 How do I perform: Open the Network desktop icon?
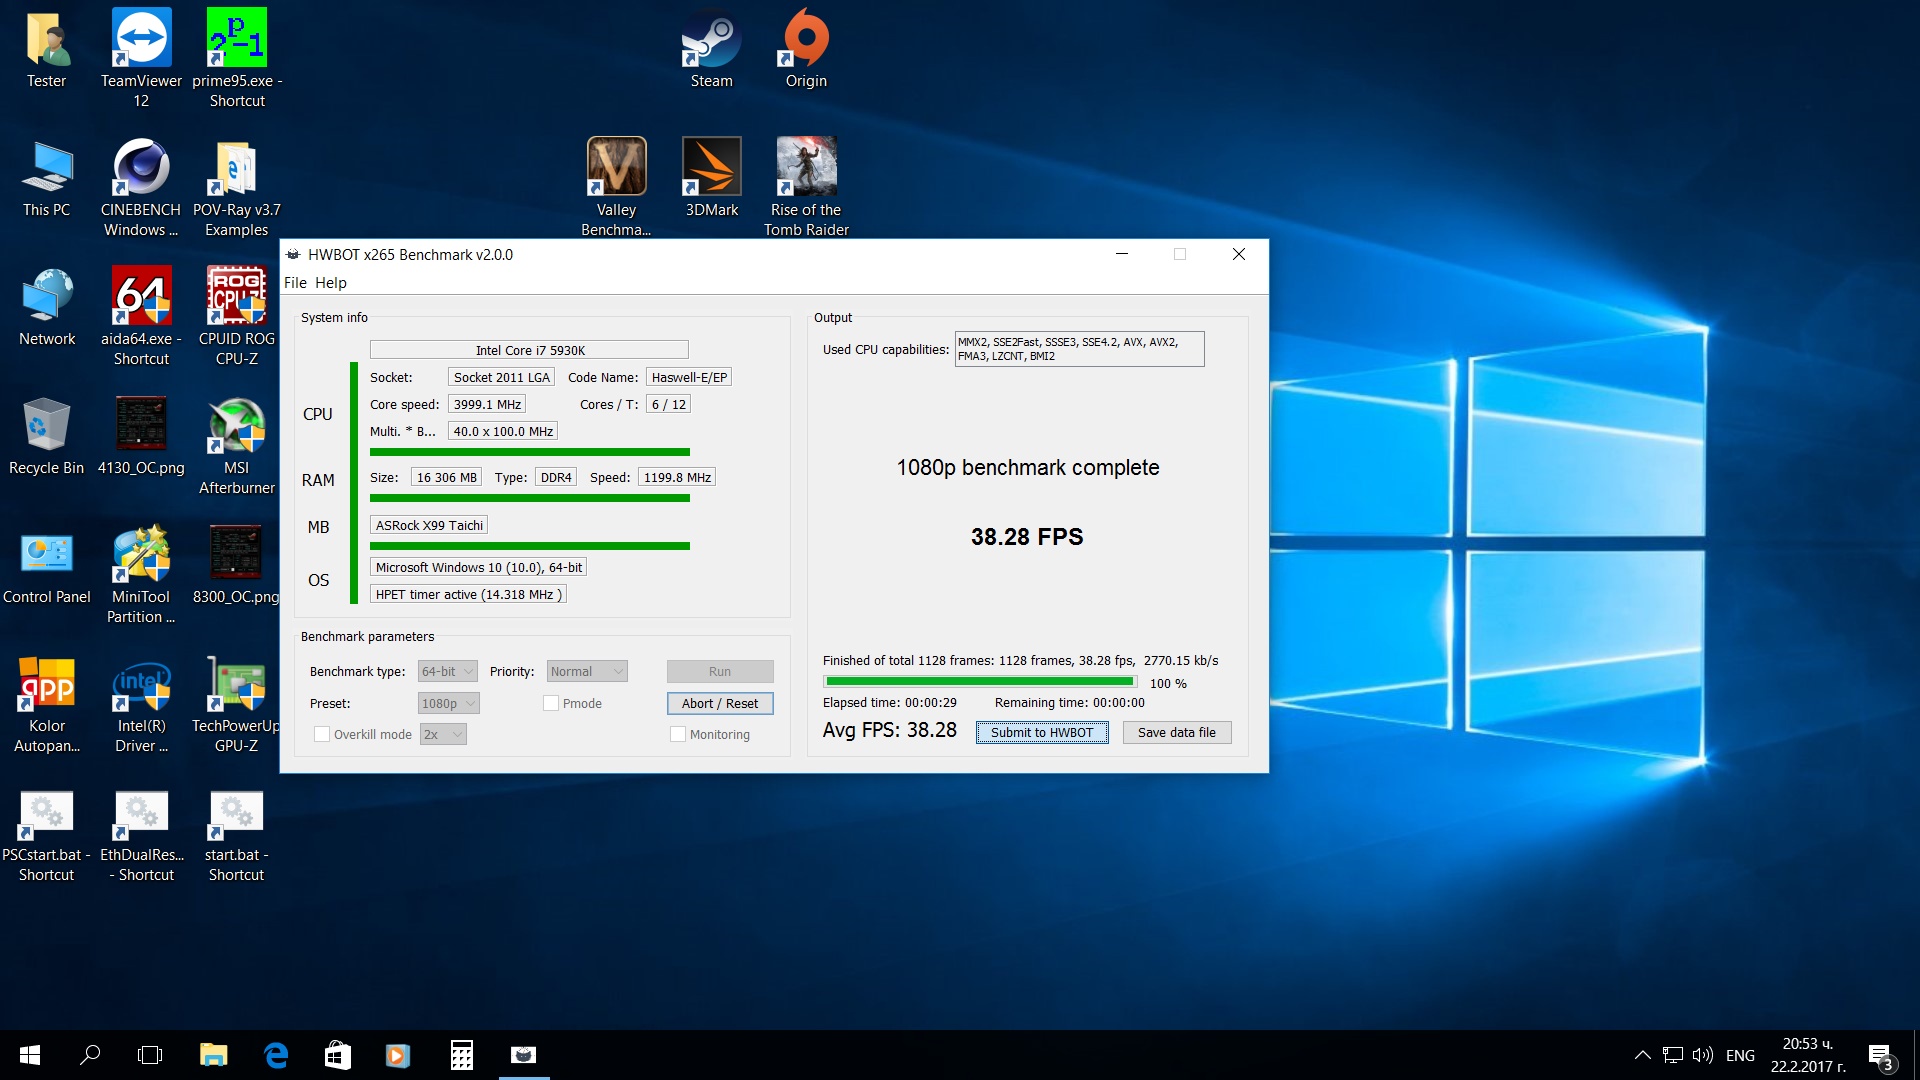click(x=46, y=308)
